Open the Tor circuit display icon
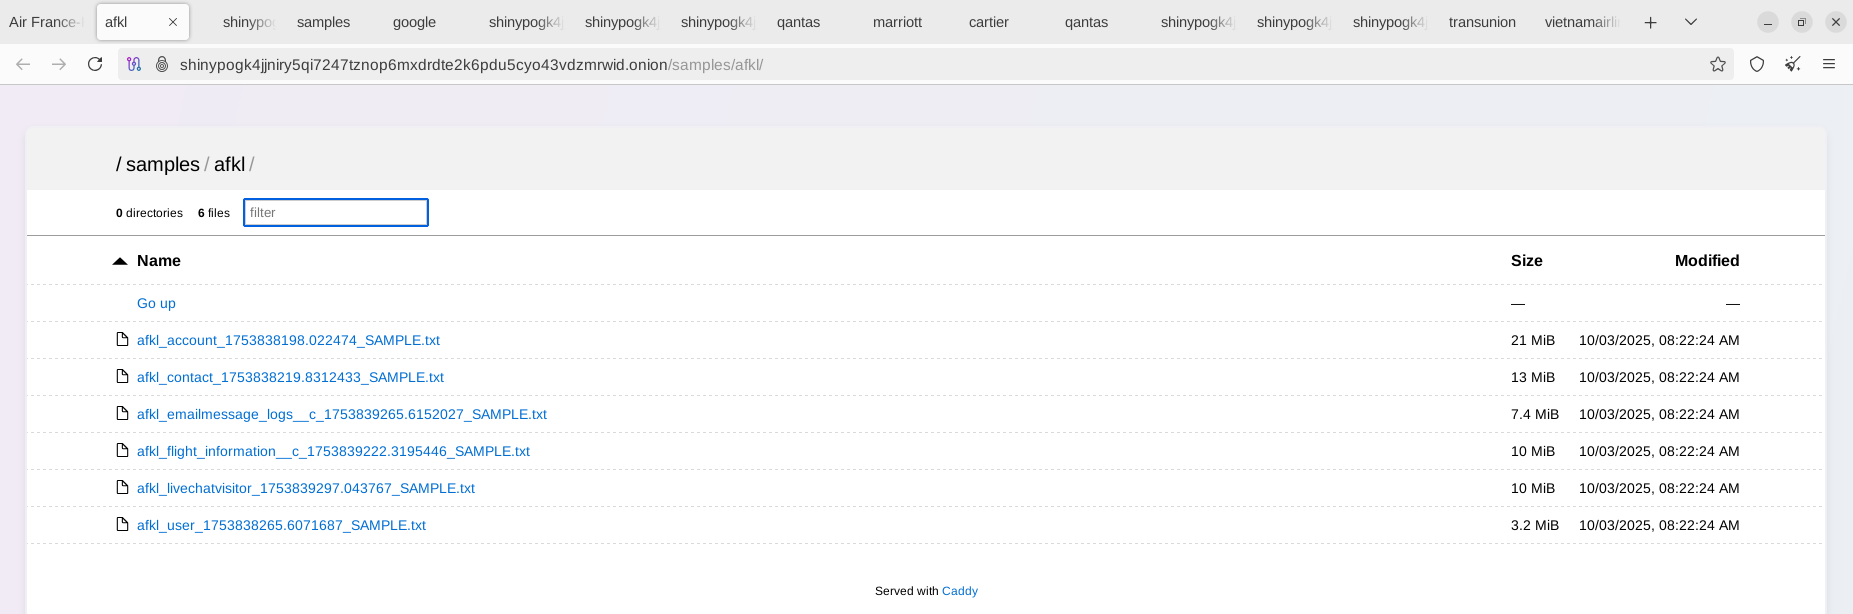The height and width of the screenshot is (614, 1853). point(134,64)
